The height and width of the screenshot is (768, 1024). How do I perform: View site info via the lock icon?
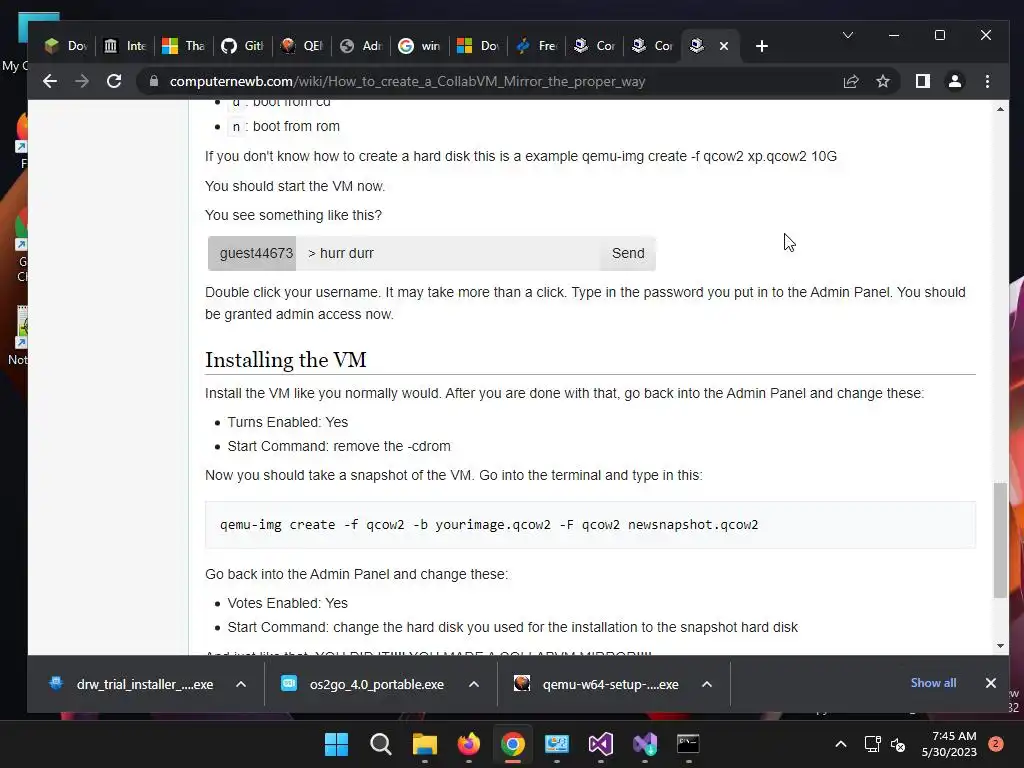coord(154,81)
